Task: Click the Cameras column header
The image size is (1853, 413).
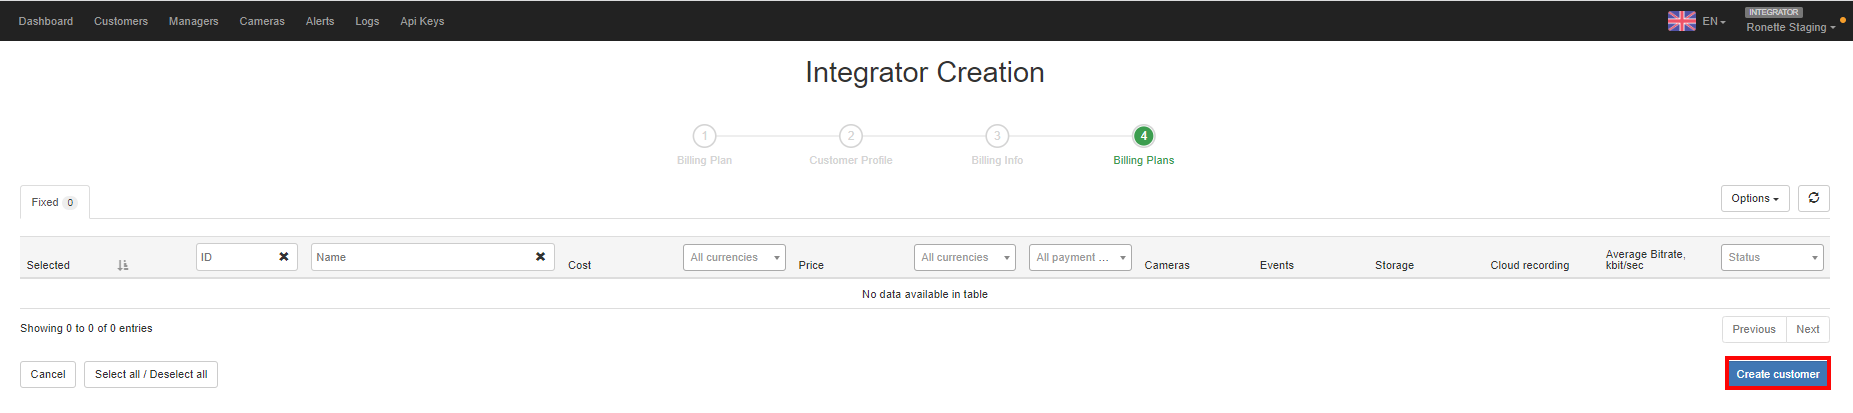Action: 1167,265
